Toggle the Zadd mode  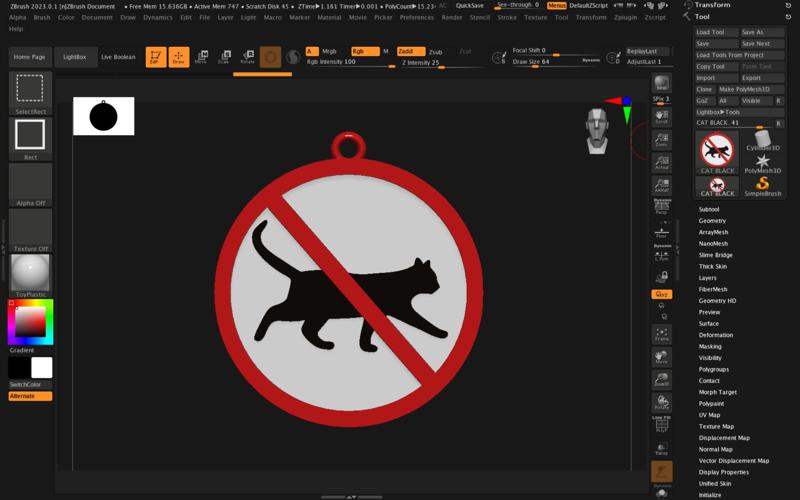409,51
